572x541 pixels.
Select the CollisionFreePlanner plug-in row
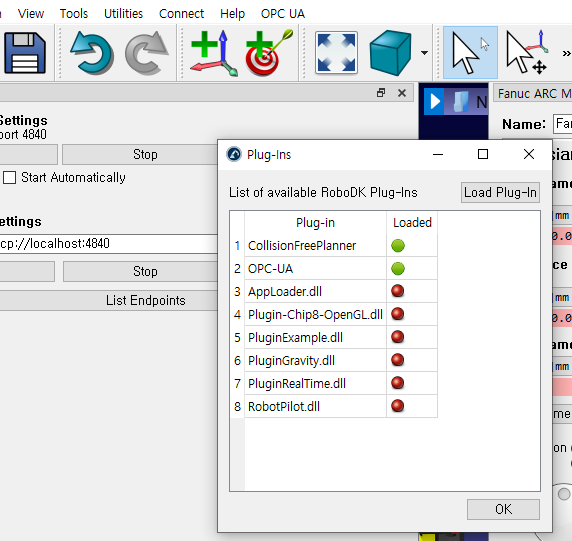(x=315, y=246)
